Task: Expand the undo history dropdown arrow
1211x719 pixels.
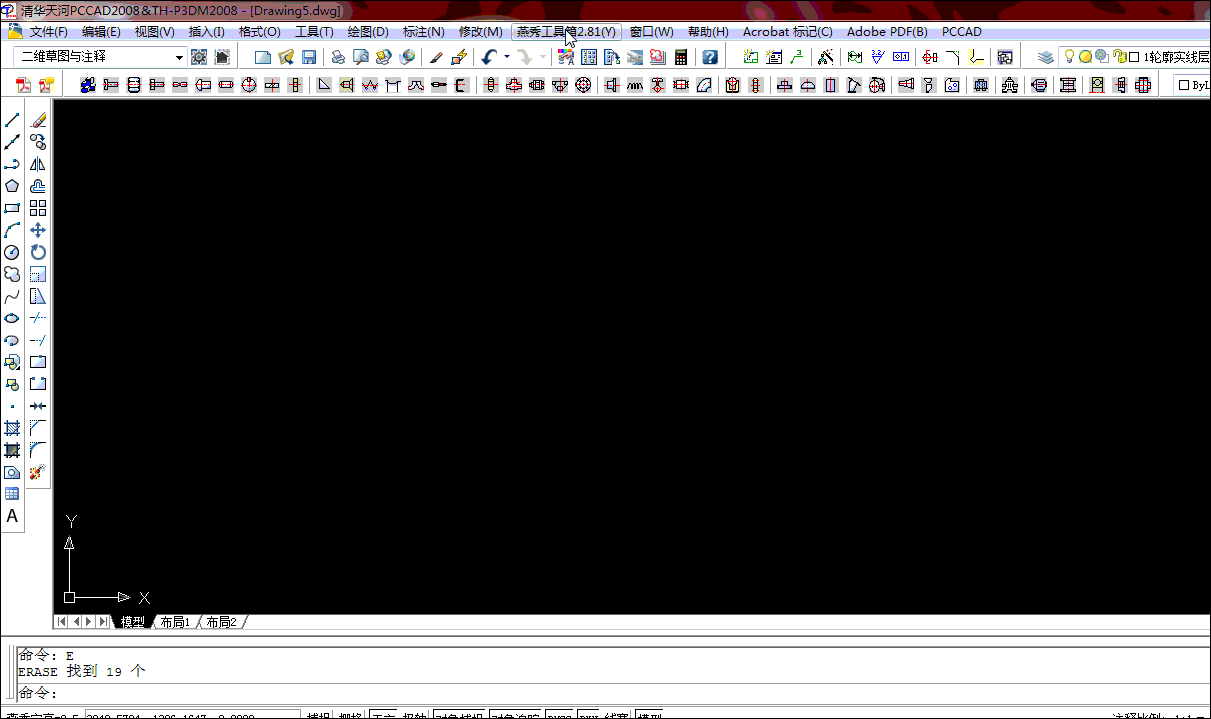Action: 506,57
